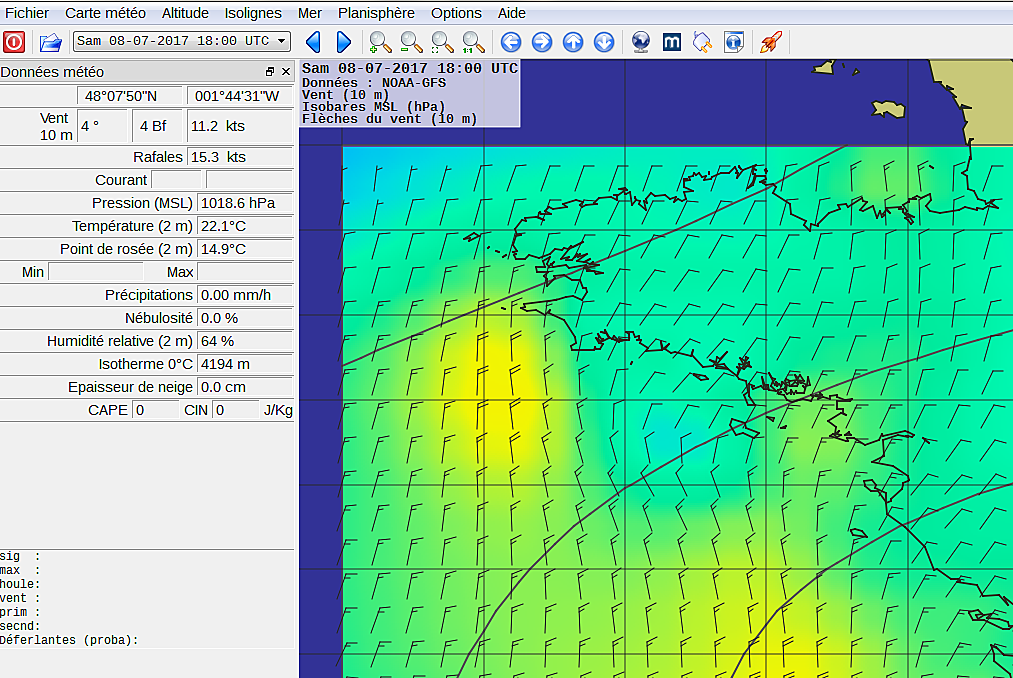Click the dew point value 14.9°C
The image size is (1013, 678).
[x=245, y=249]
